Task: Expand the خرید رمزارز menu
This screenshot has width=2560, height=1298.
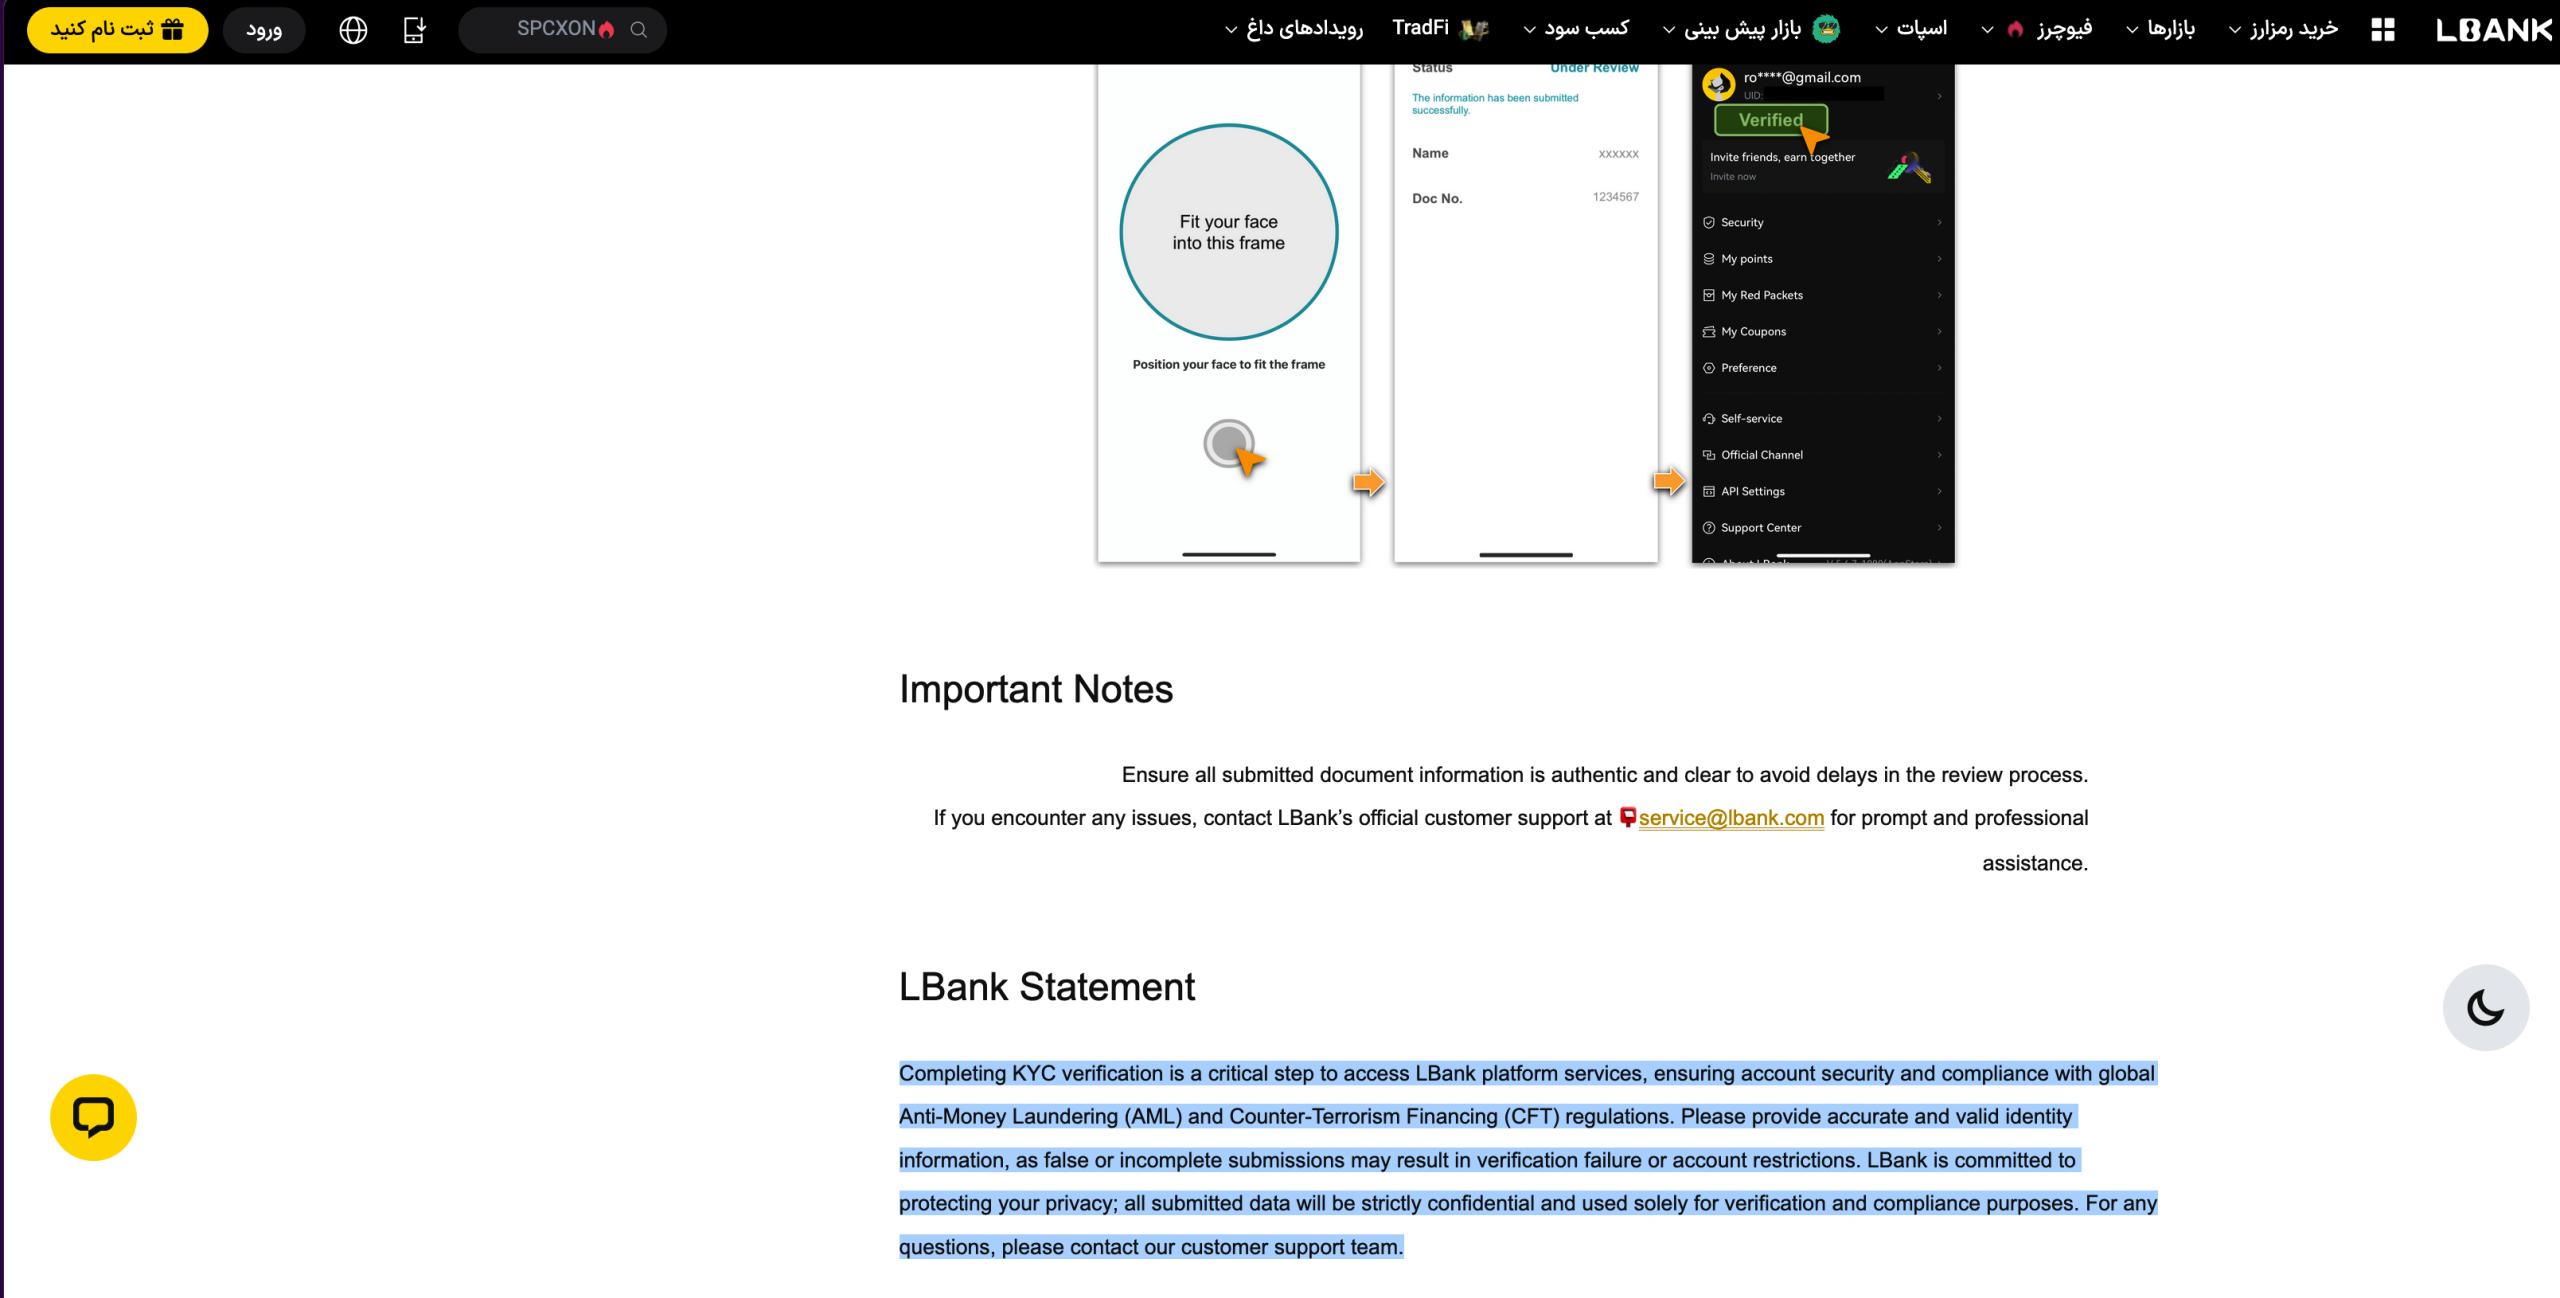Action: (2284, 29)
